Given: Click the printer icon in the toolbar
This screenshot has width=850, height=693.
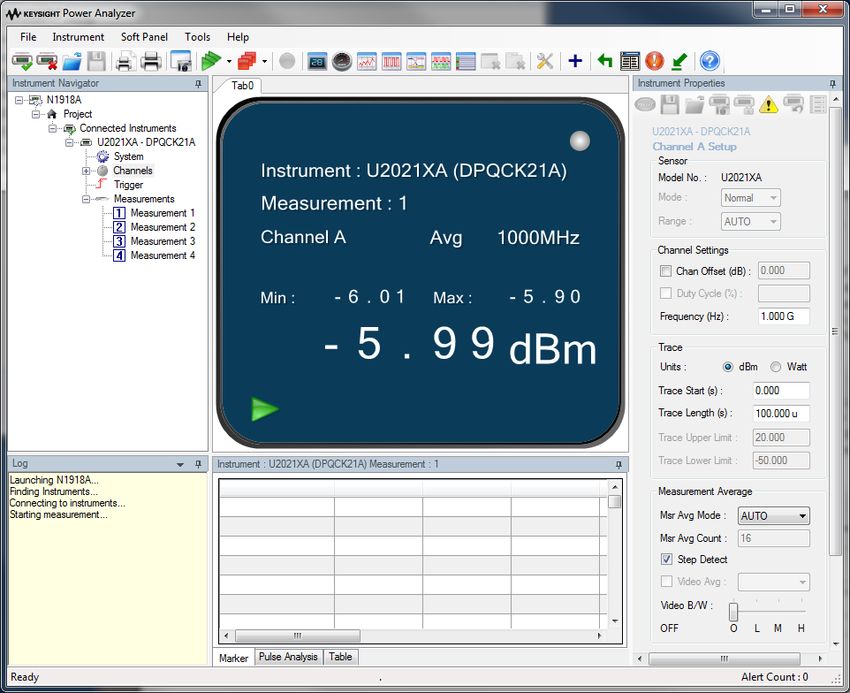Looking at the screenshot, I should tap(151, 61).
